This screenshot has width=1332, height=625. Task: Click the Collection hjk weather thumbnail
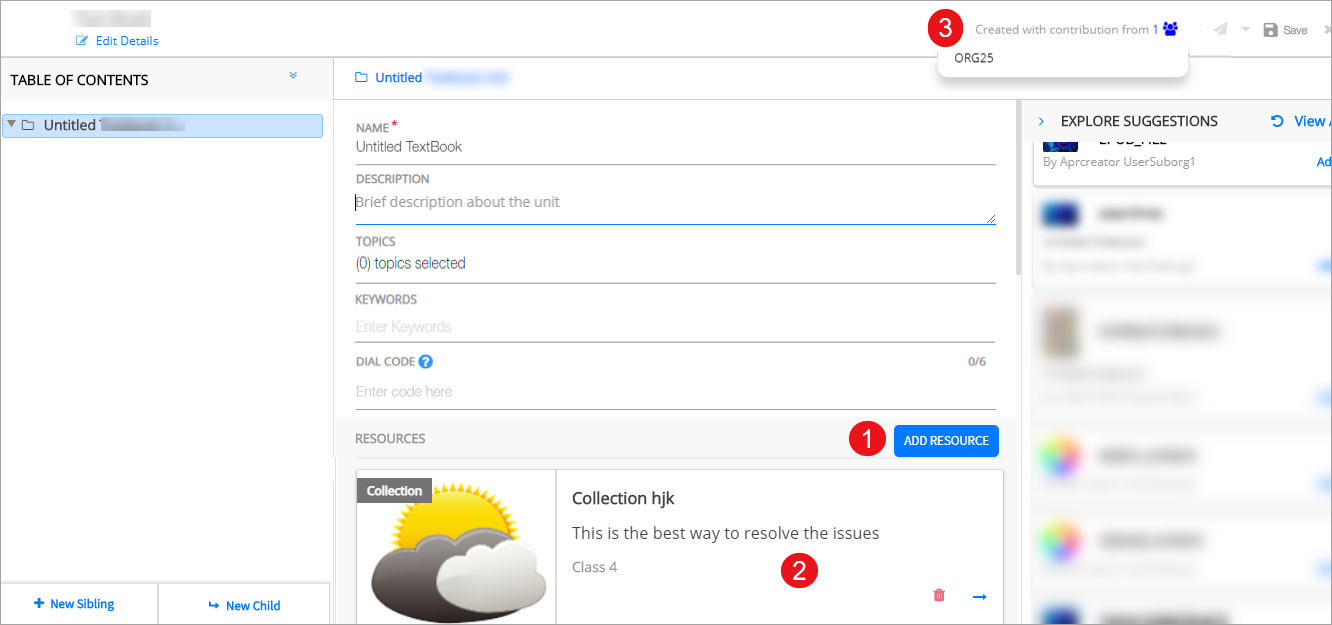pyautogui.click(x=455, y=550)
